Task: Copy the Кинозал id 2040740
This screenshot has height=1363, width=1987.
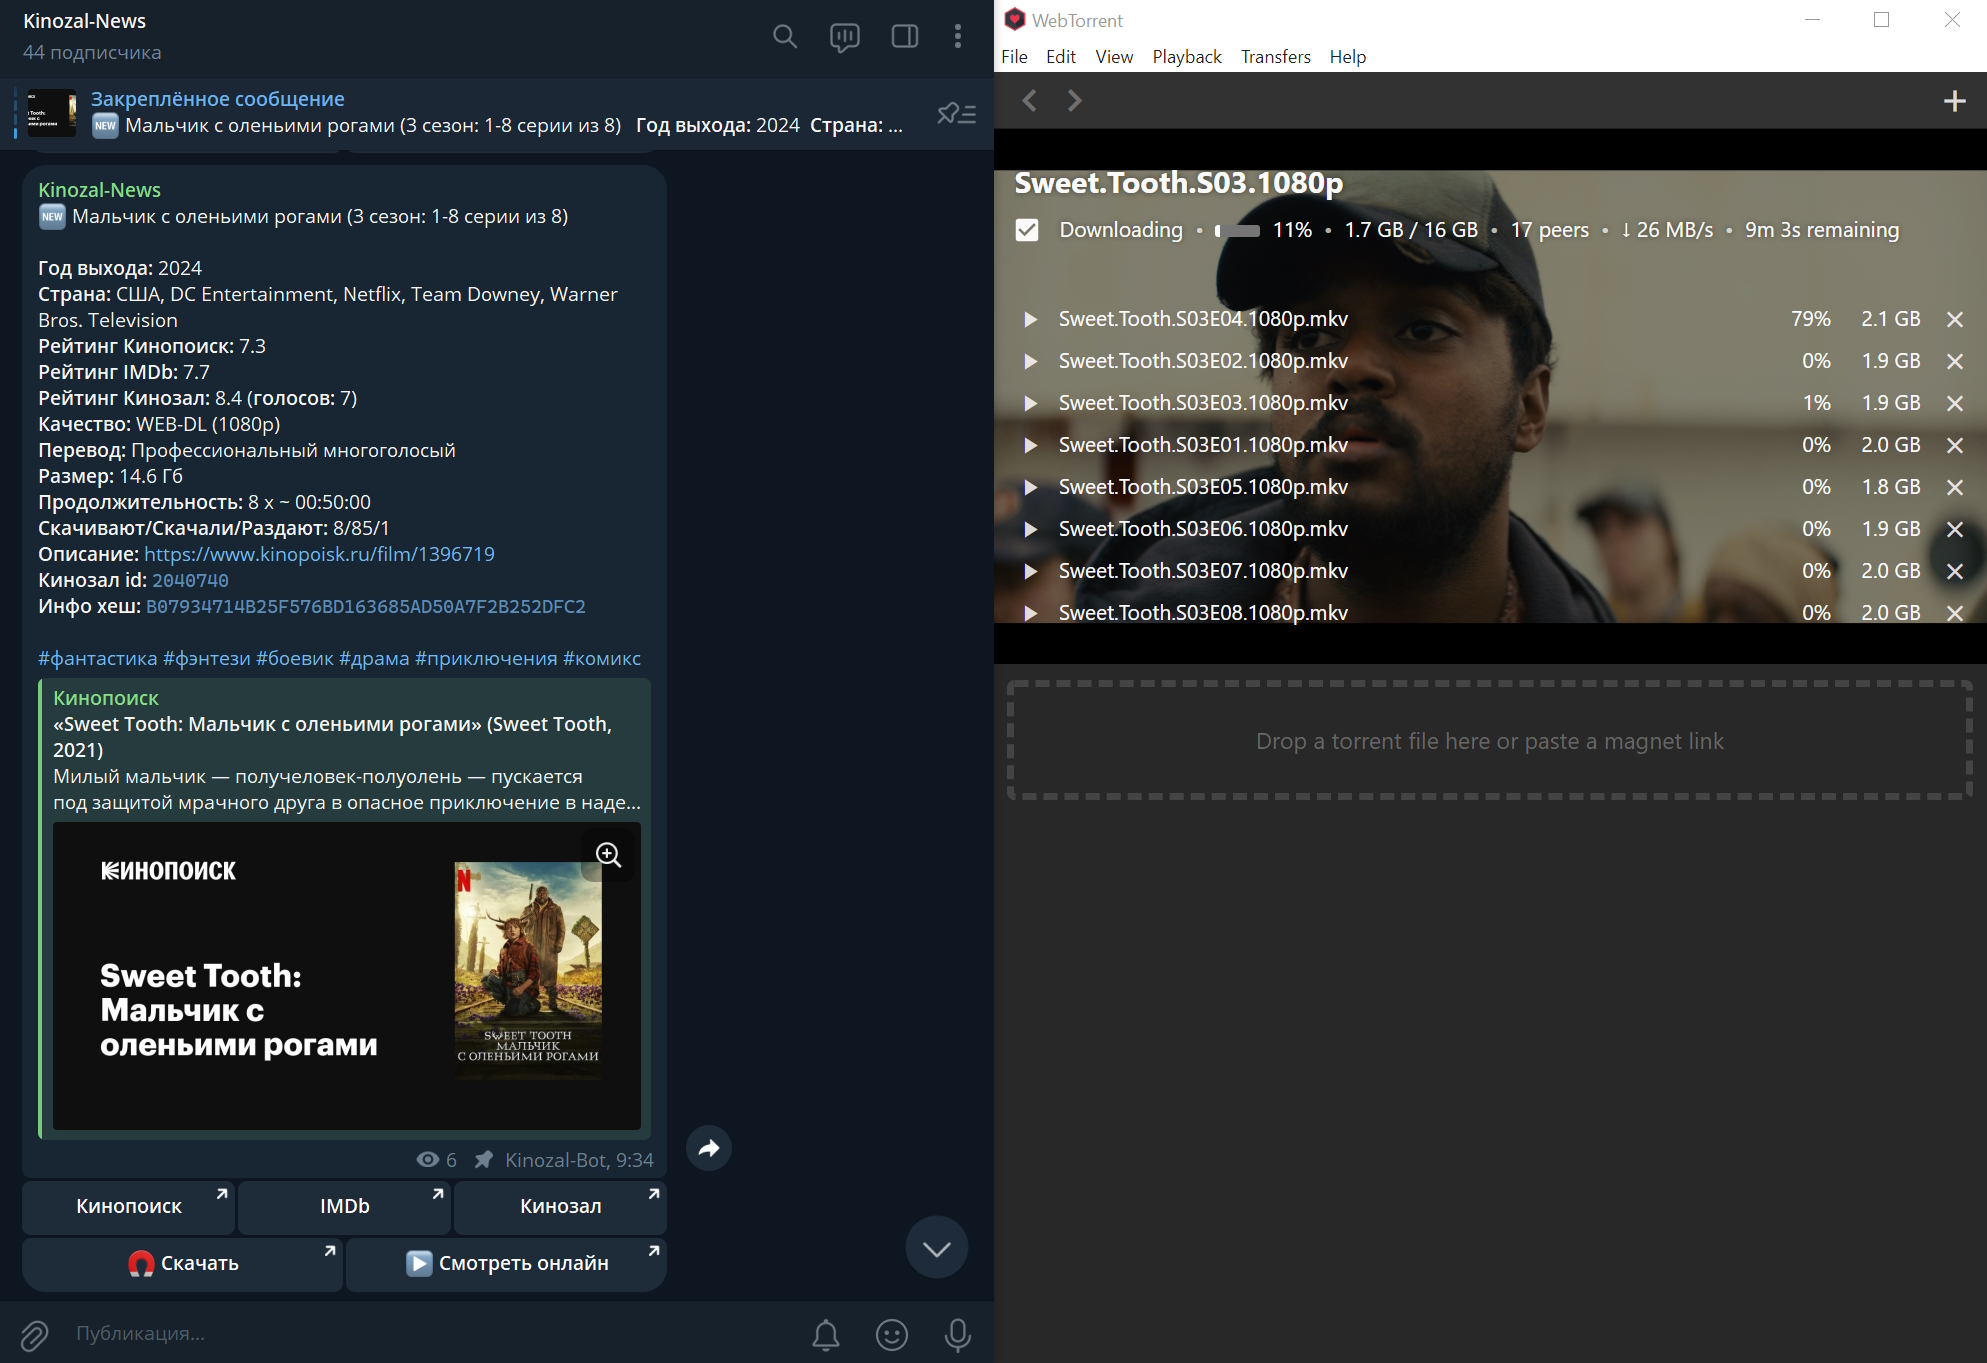Action: pos(190,580)
